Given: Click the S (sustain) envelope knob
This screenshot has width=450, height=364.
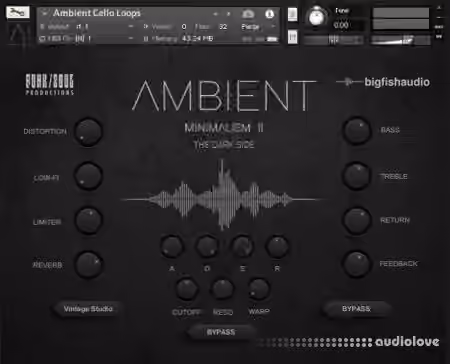Looking at the screenshot, I should [242, 247].
